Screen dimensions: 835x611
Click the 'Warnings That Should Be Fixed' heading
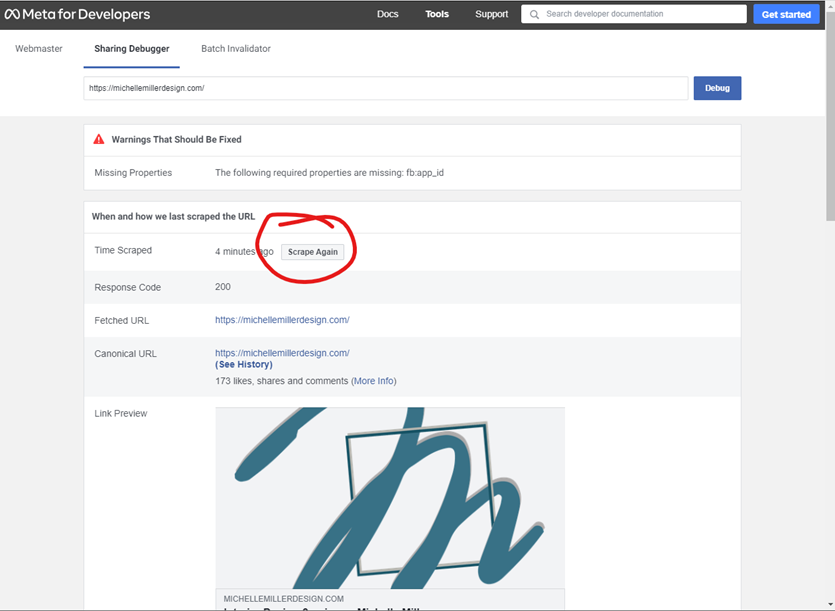point(176,140)
